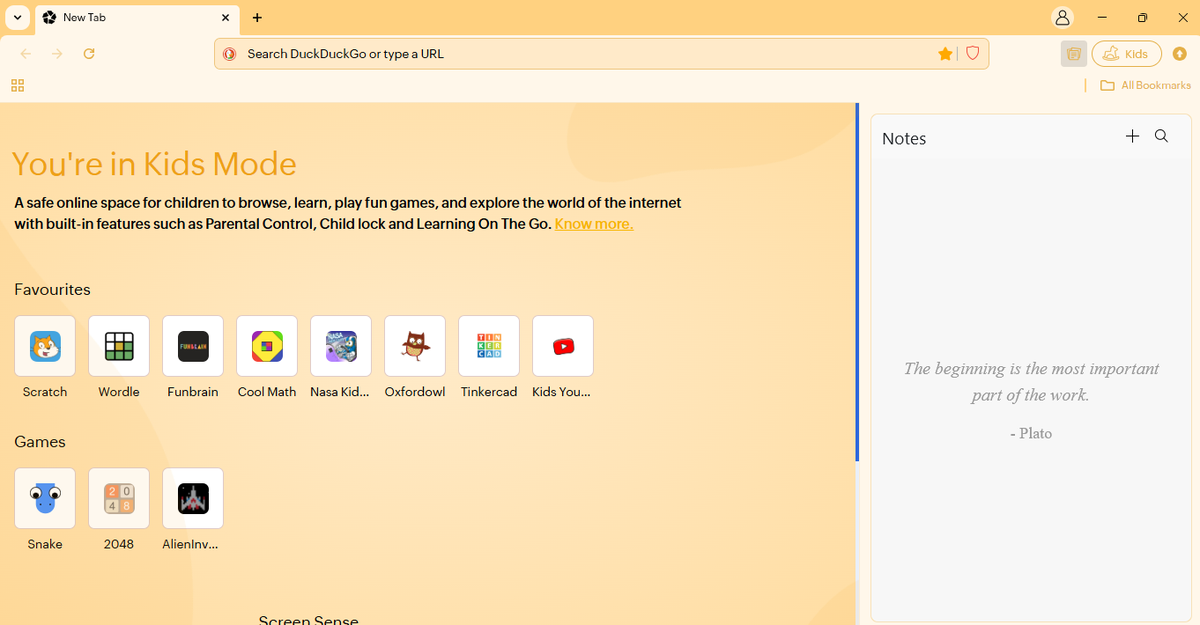Viewport: 1200px width, 625px height.
Task: Toggle the privacy shield in the address bar
Action: [x=972, y=53]
